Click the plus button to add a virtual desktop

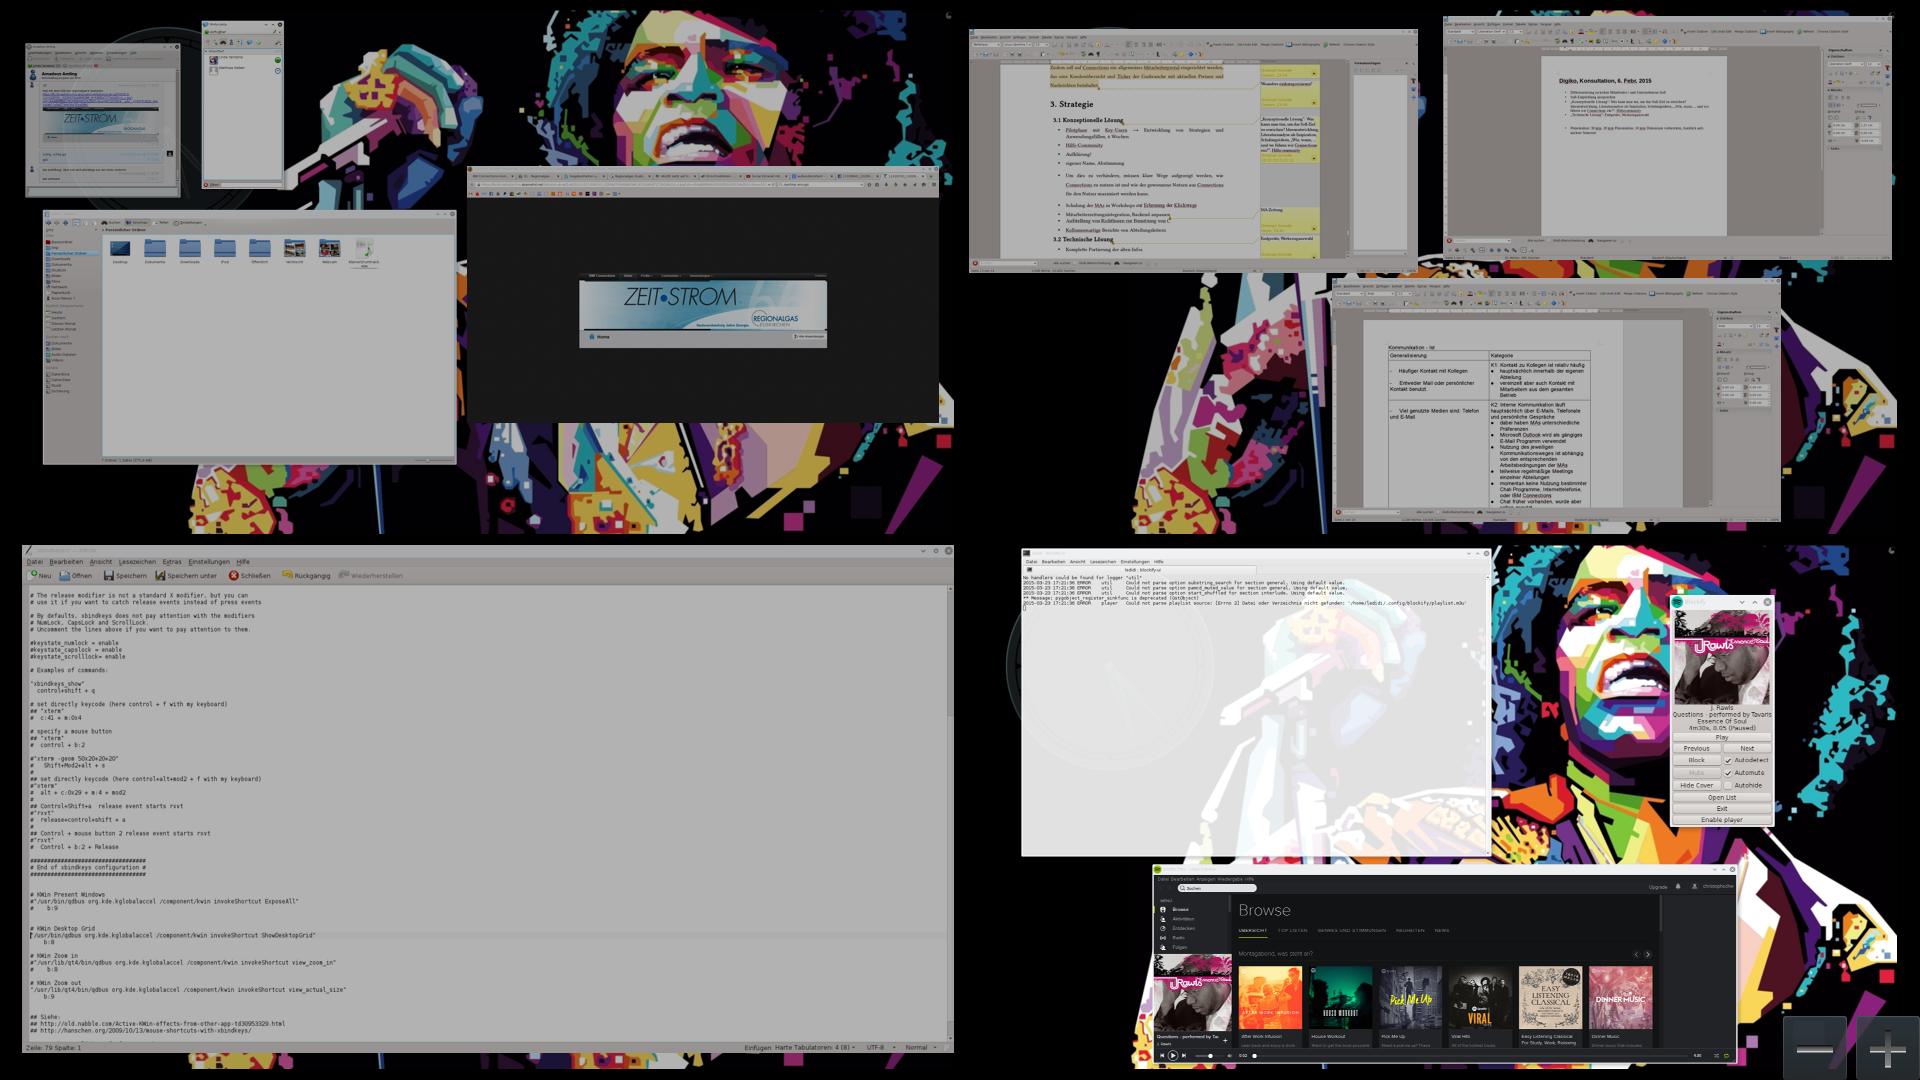(x=1887, y=1048)
